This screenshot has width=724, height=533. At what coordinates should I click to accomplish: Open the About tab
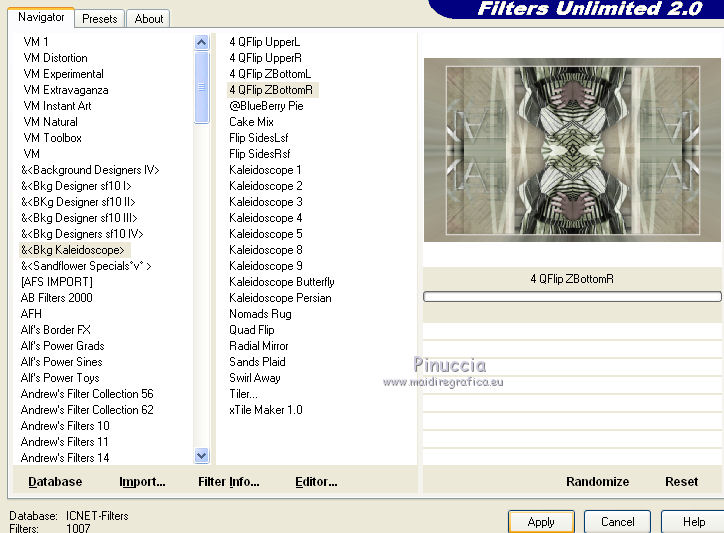click(x=148, y=19)
